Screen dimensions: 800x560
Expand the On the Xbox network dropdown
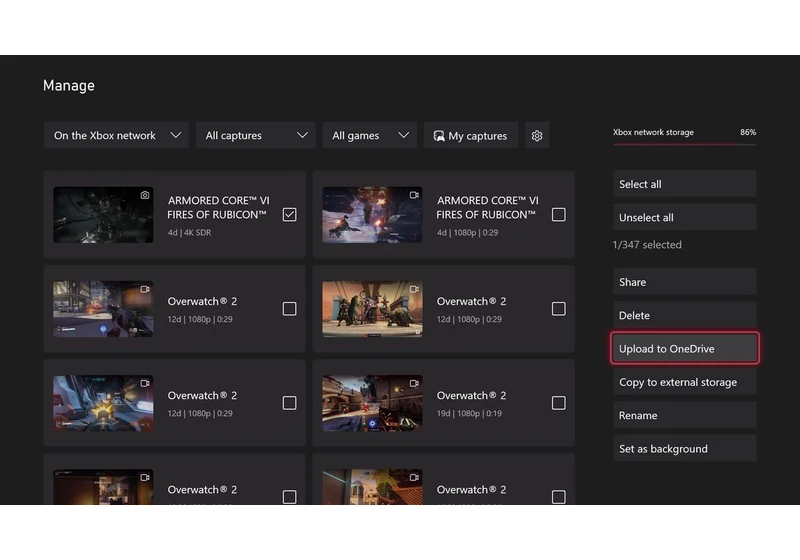(117, 136)
